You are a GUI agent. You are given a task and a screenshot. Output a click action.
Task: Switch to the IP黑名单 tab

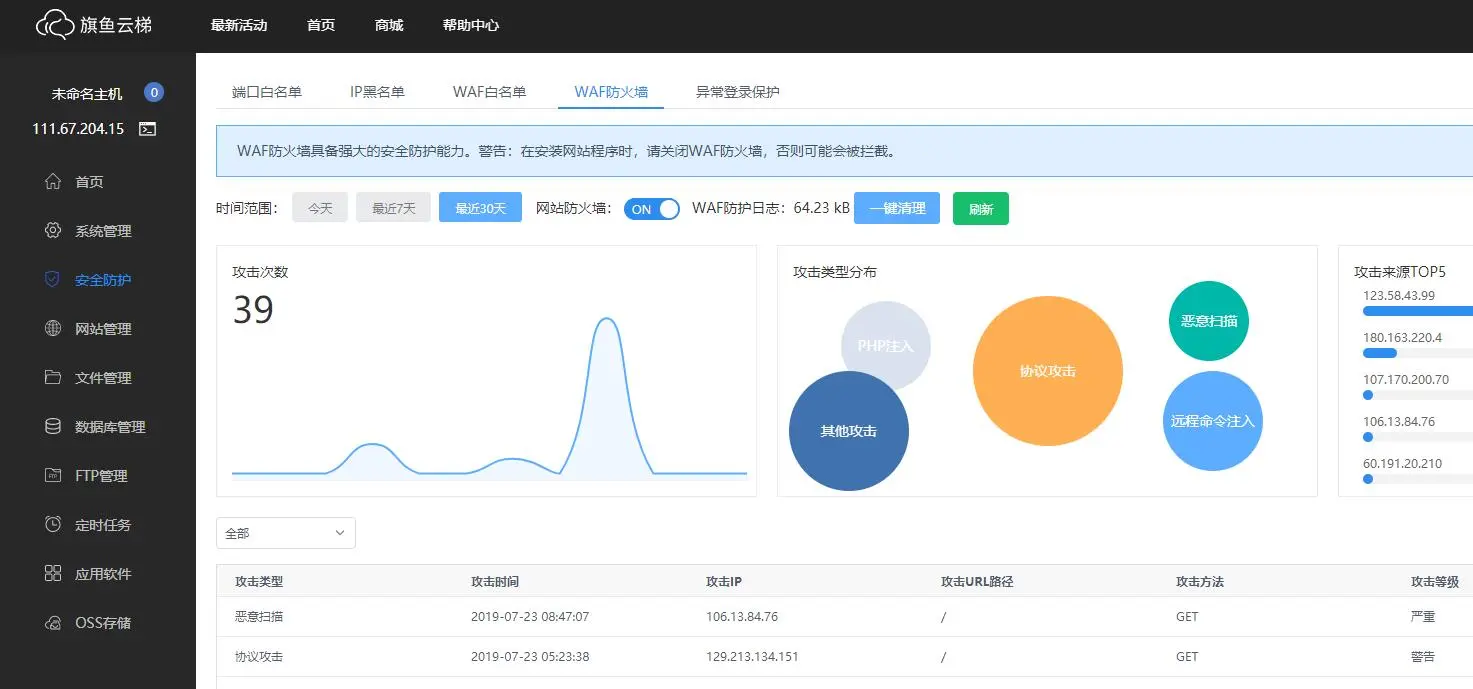(377, 92)
